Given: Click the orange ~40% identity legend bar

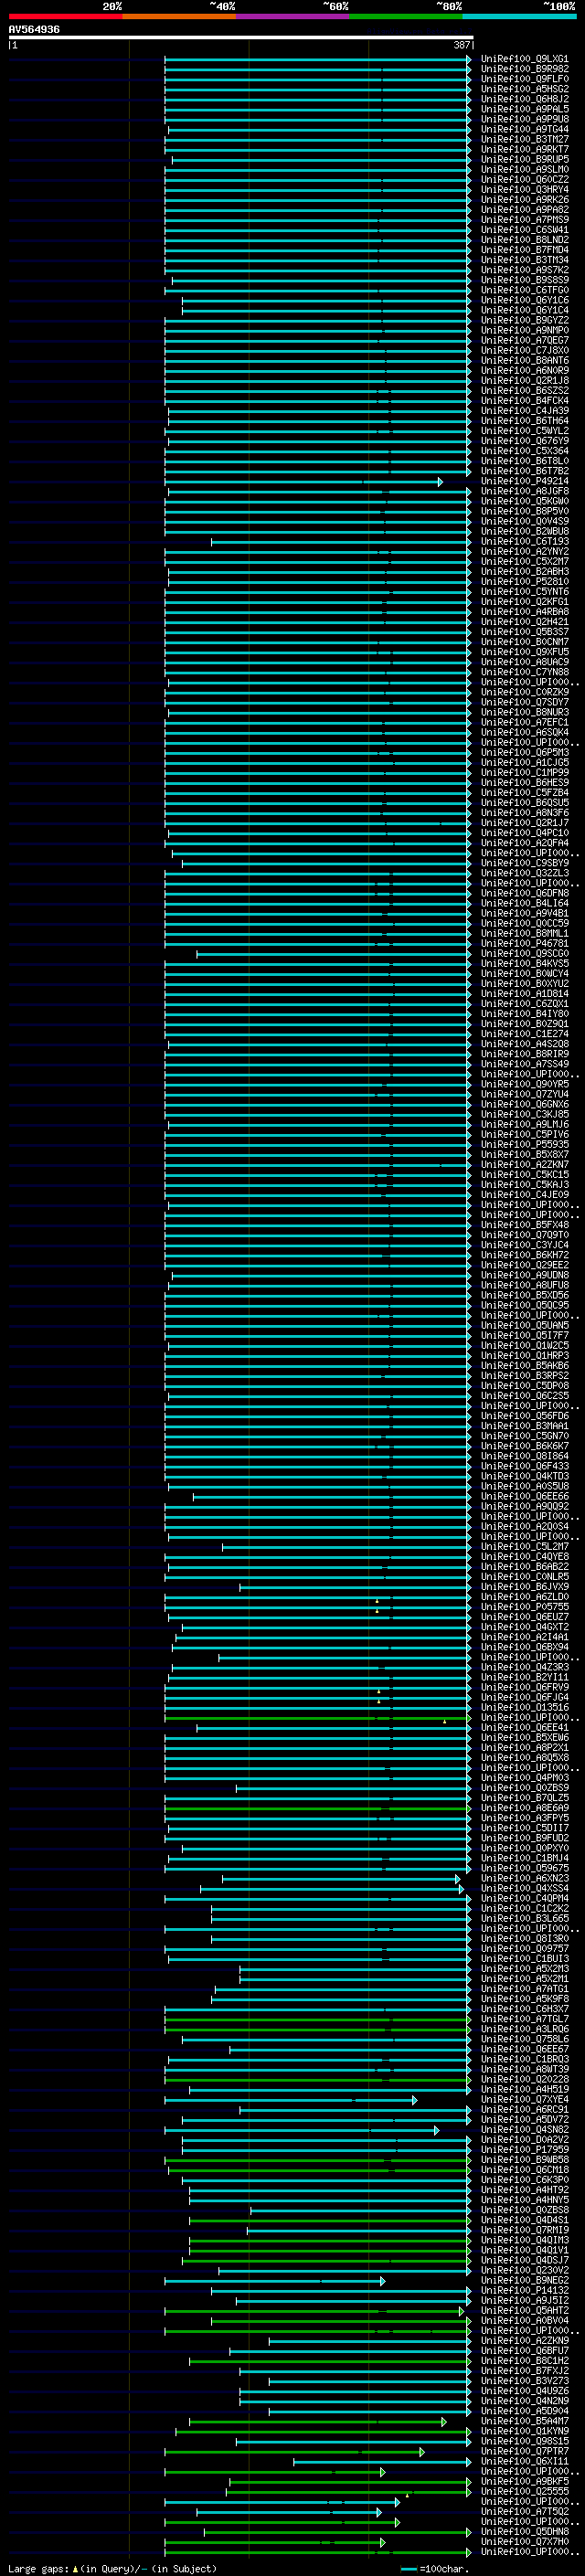Looking at the screenshot, I should coord(179,16).
